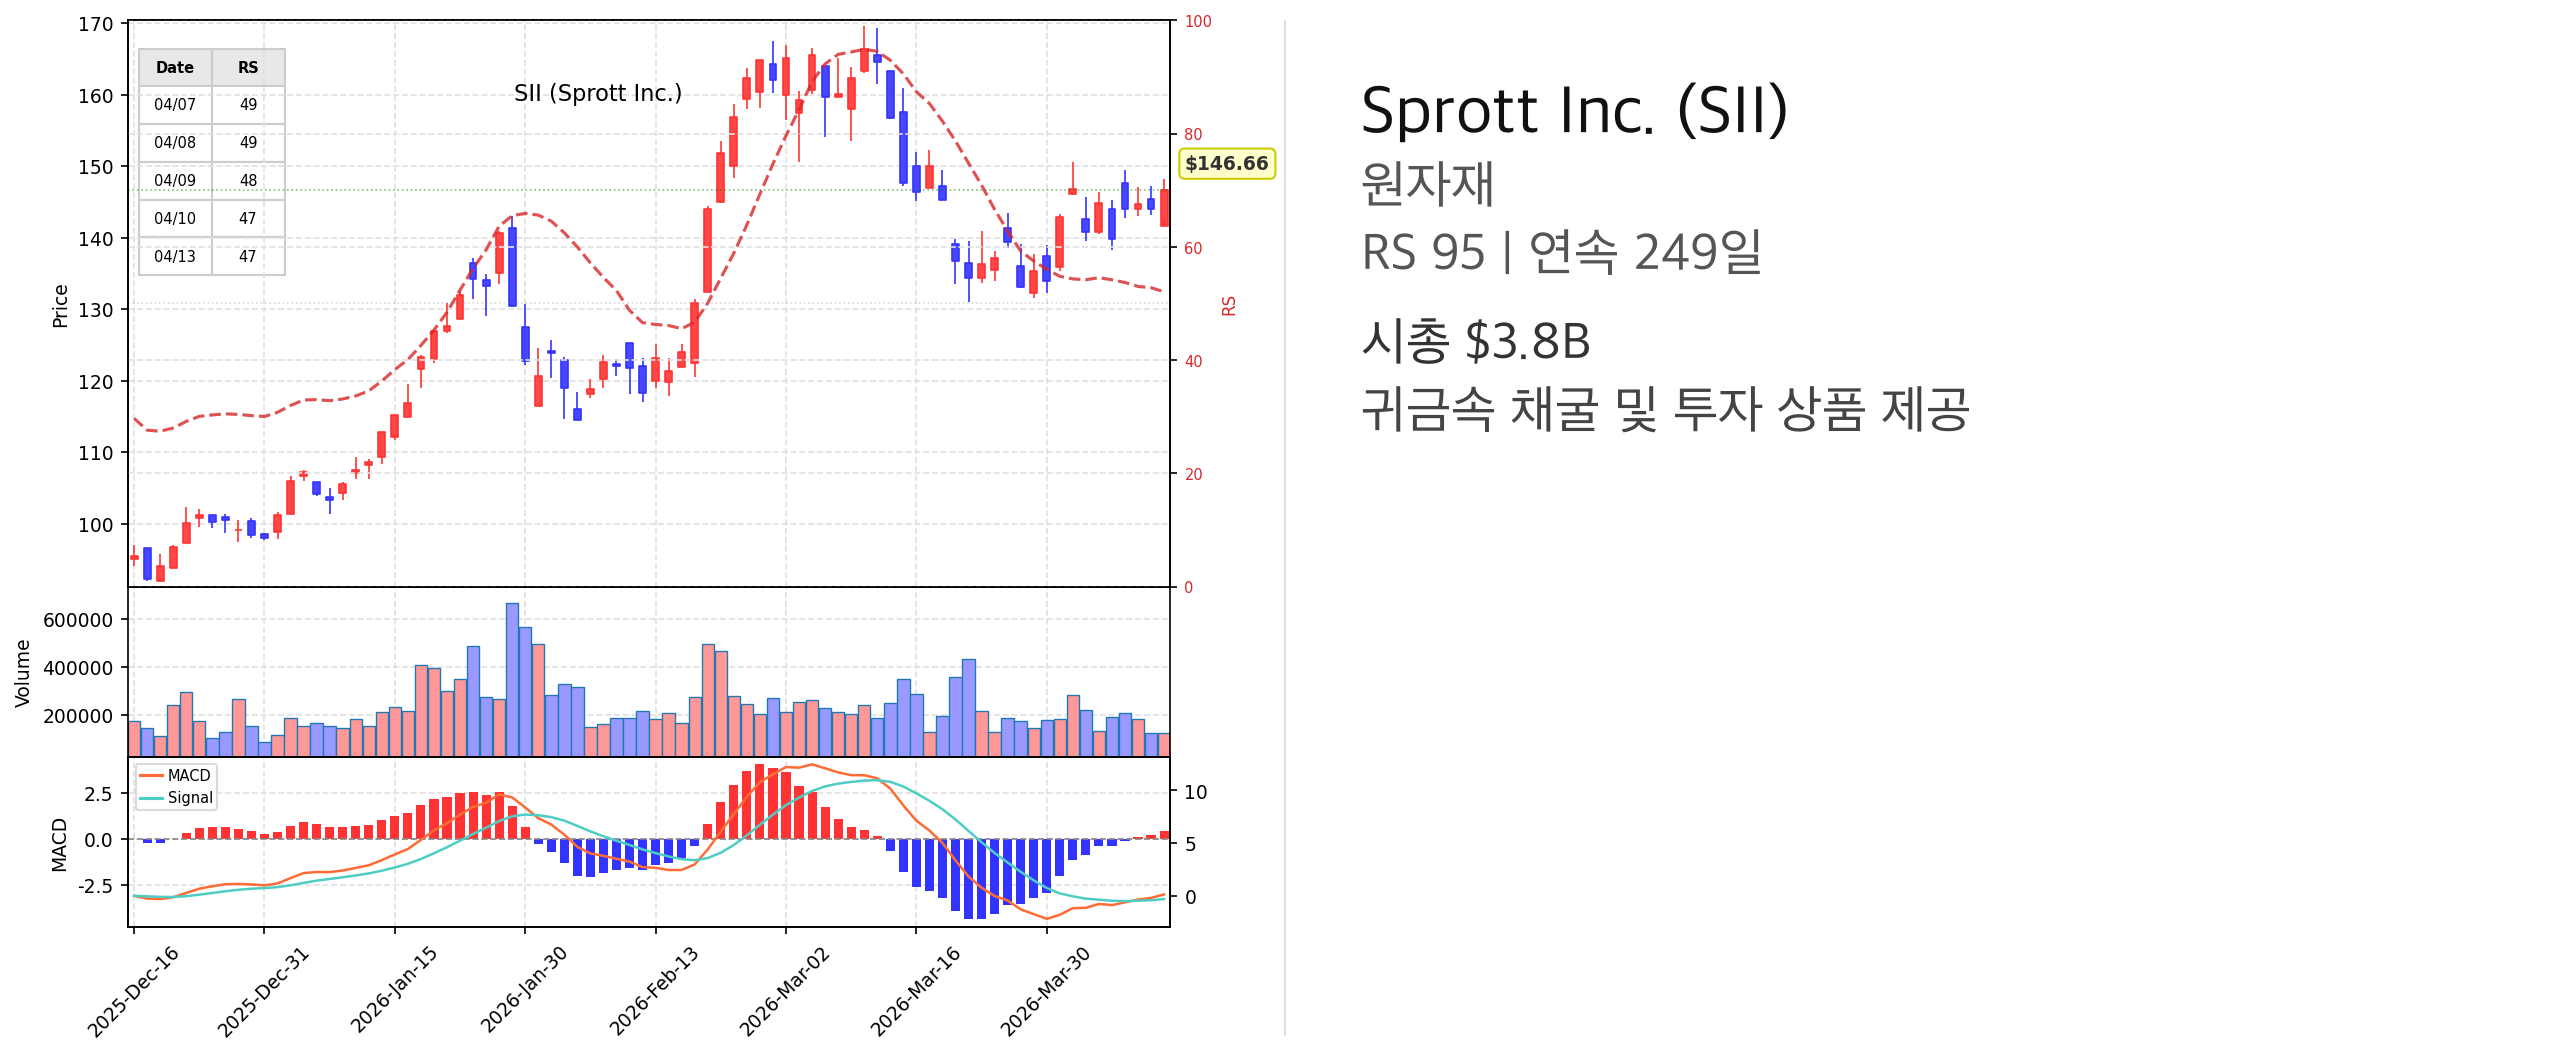Screen dimensions: 2568x1055
Task: Click the 2026-Mar-02 x-axis date label
Action: pyautogui.click(x=784, y=991)
